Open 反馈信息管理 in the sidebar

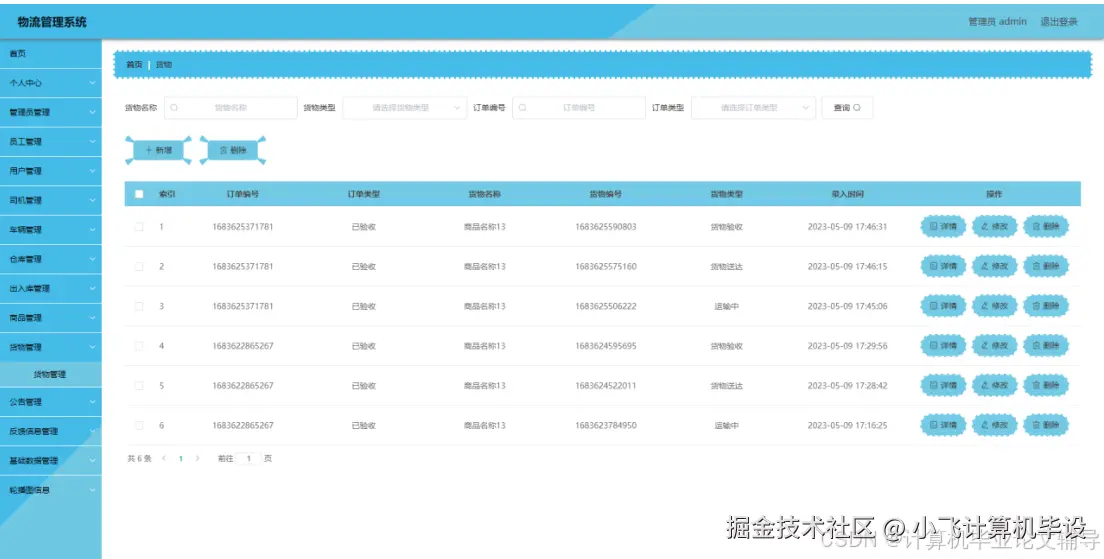coord(51,432)
